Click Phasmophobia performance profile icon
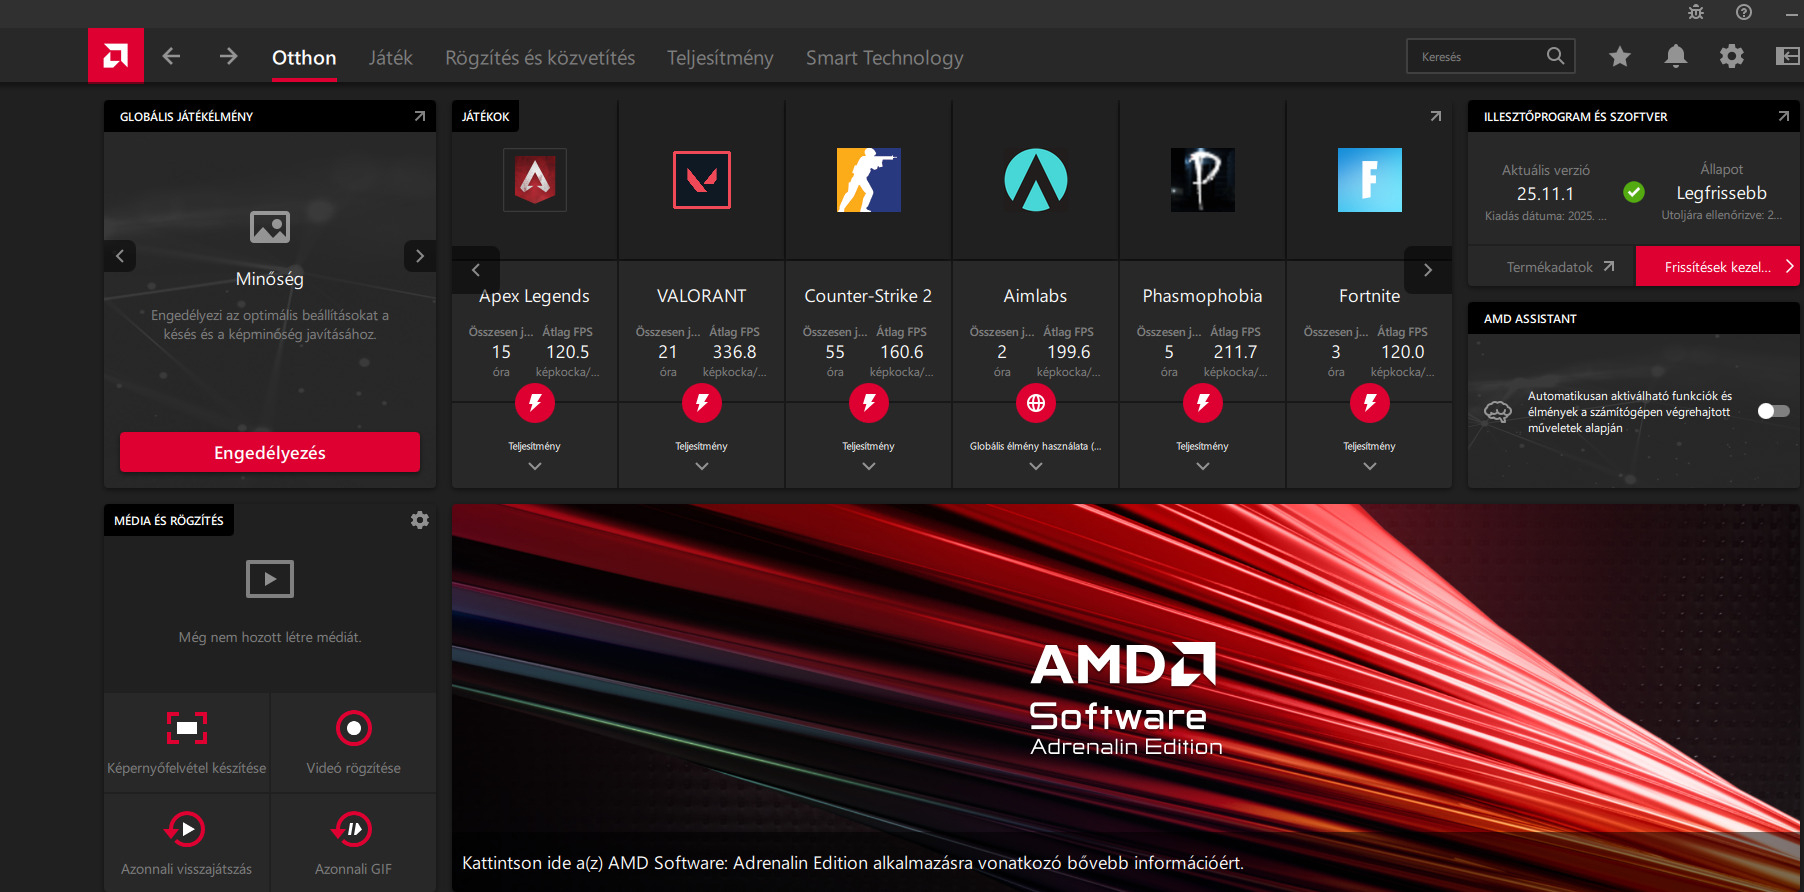The width and height of the screenshot is (1804, 892). (1203, 403)
